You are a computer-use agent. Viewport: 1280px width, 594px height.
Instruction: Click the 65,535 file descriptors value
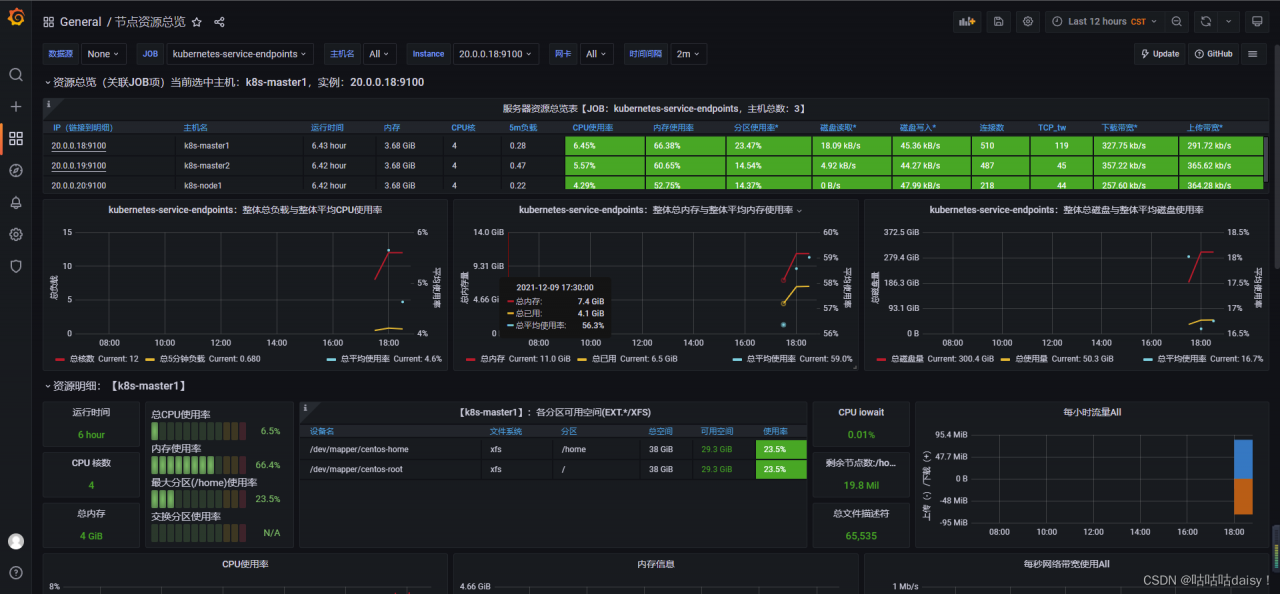(x=860, y=536)
